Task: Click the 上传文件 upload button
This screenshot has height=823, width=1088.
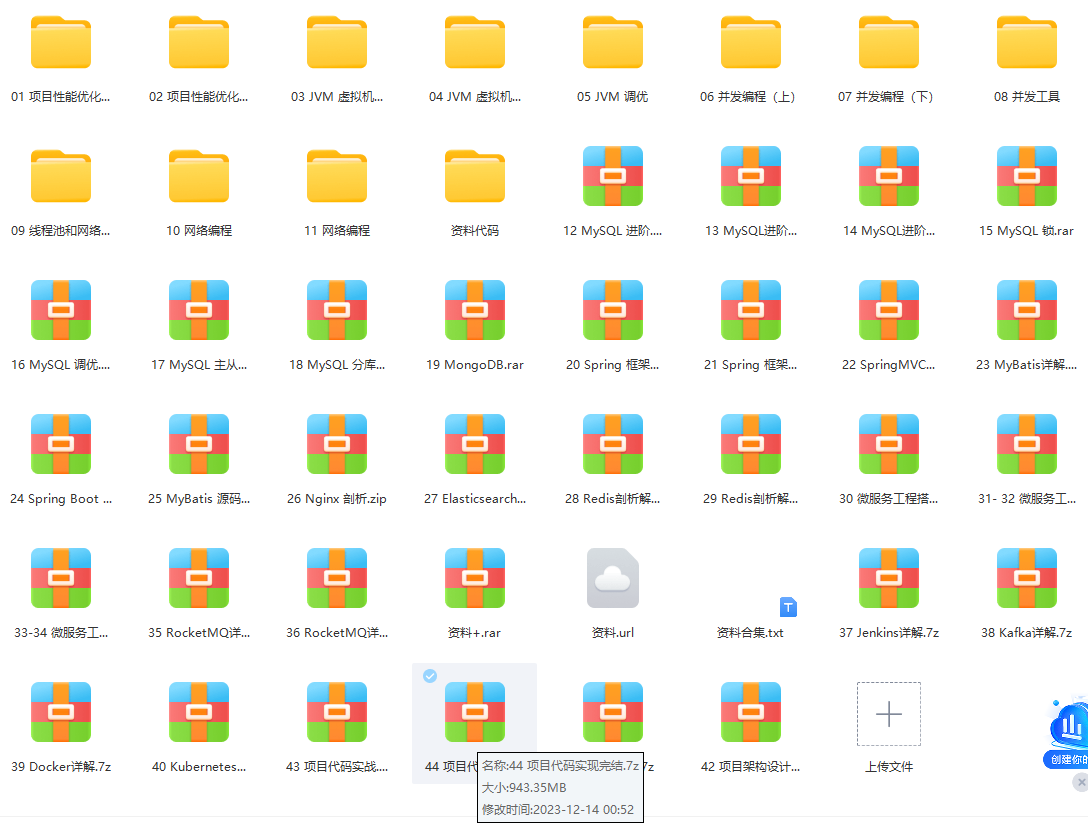Action: tap(888, 714)
